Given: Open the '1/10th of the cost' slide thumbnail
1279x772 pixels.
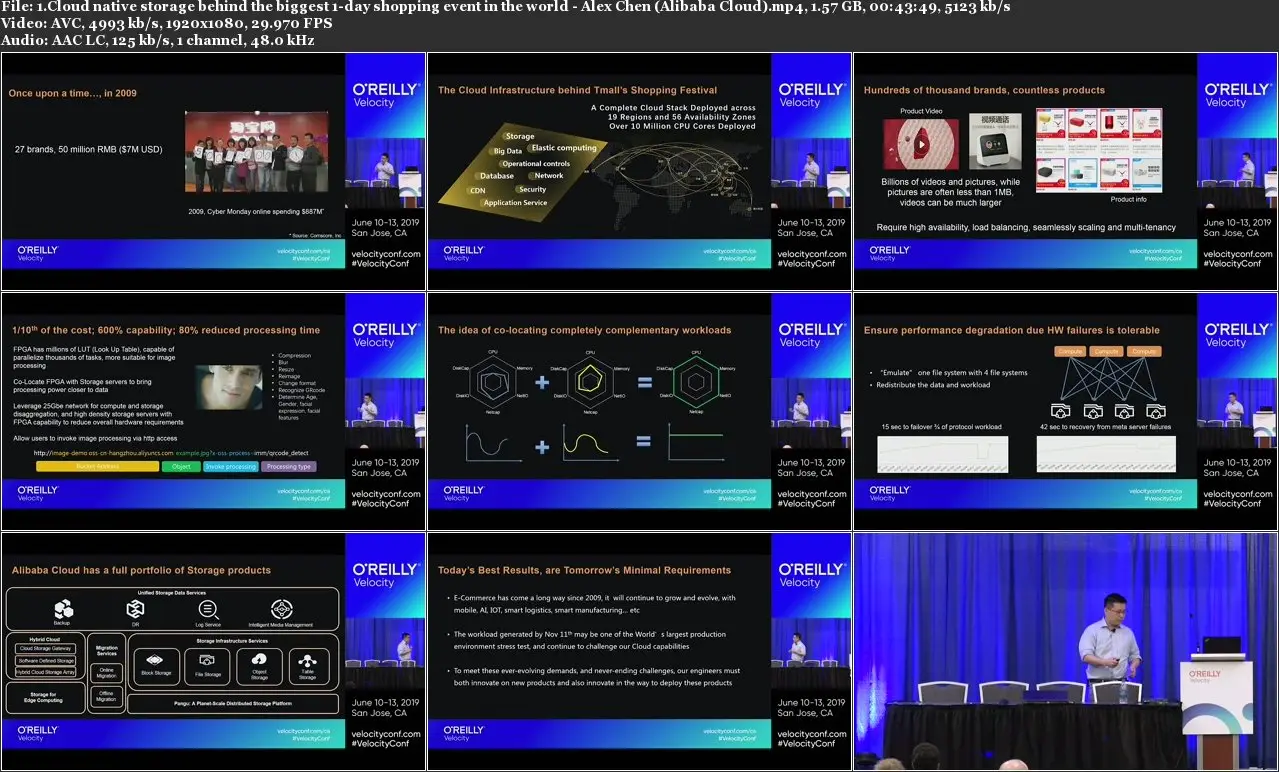Looking at the screenshot, I should pyautogui.click(x=213, y=411).
